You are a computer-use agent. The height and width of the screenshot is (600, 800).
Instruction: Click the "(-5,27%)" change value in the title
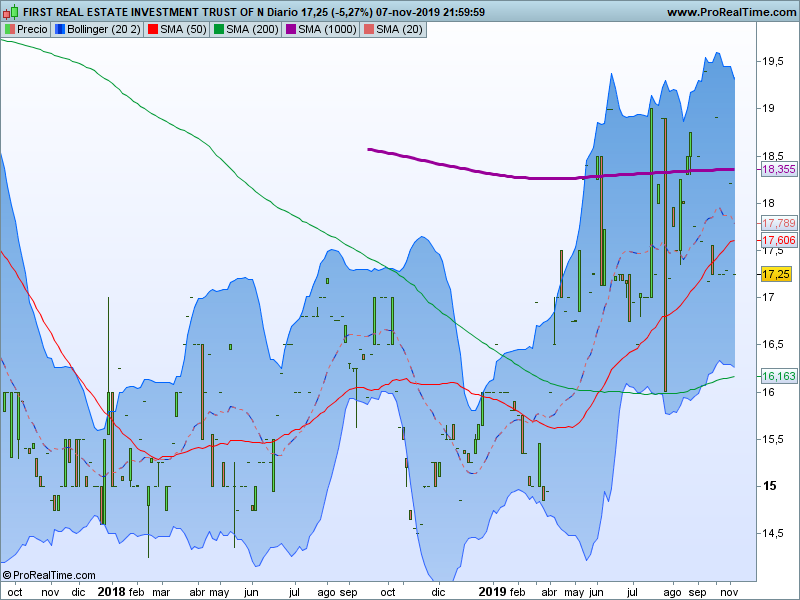tap(352, 12)
